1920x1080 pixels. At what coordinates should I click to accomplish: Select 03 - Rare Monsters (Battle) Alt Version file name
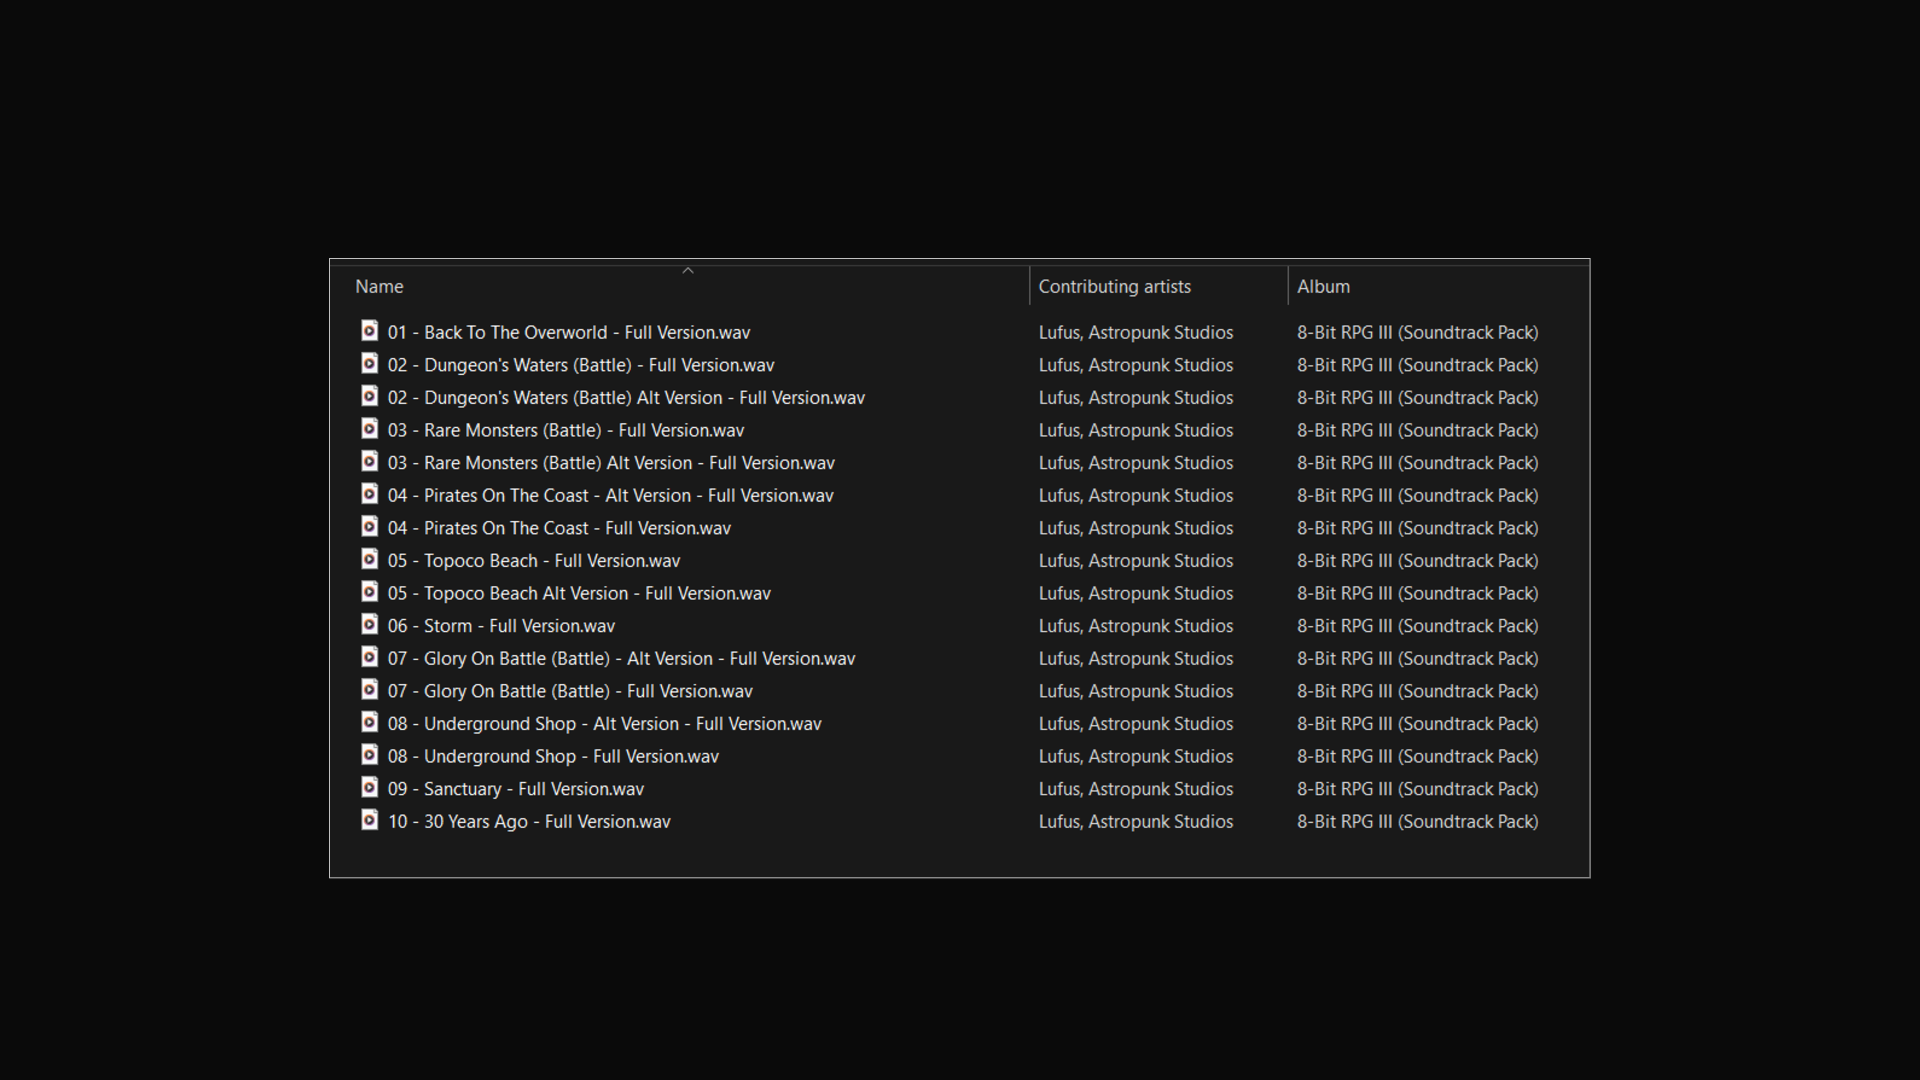click(x=611, y=463)
